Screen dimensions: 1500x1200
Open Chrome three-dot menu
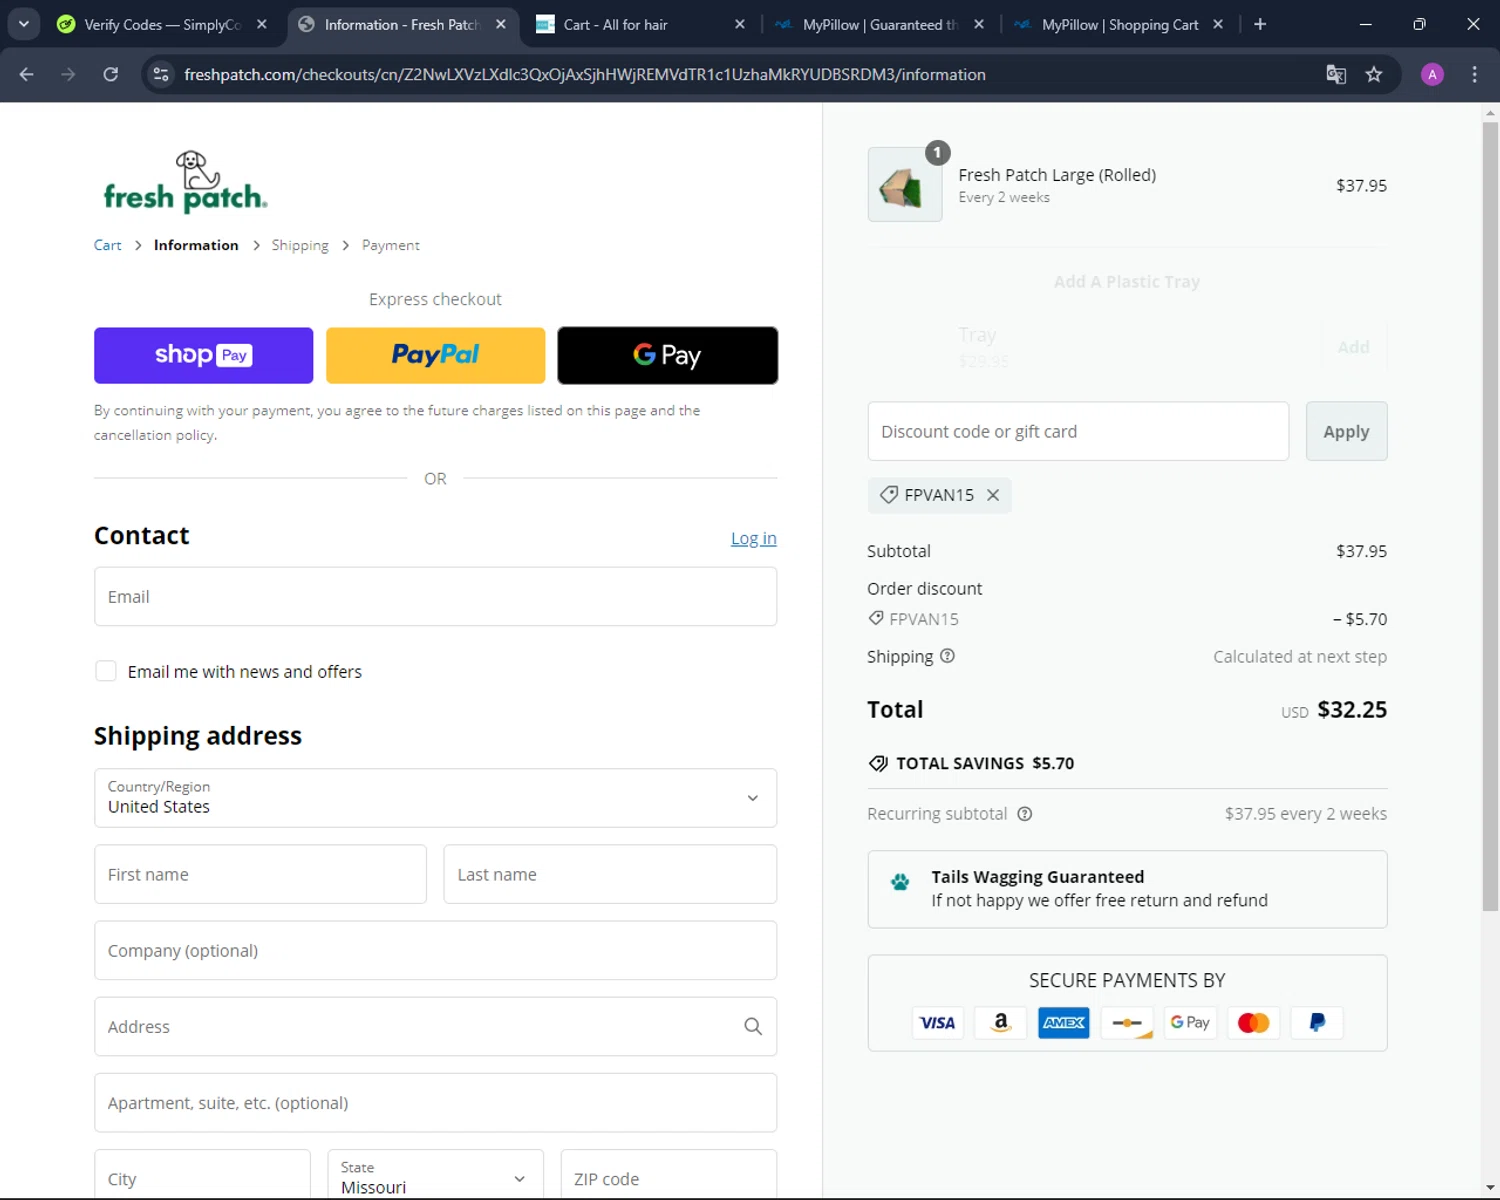1474,74
